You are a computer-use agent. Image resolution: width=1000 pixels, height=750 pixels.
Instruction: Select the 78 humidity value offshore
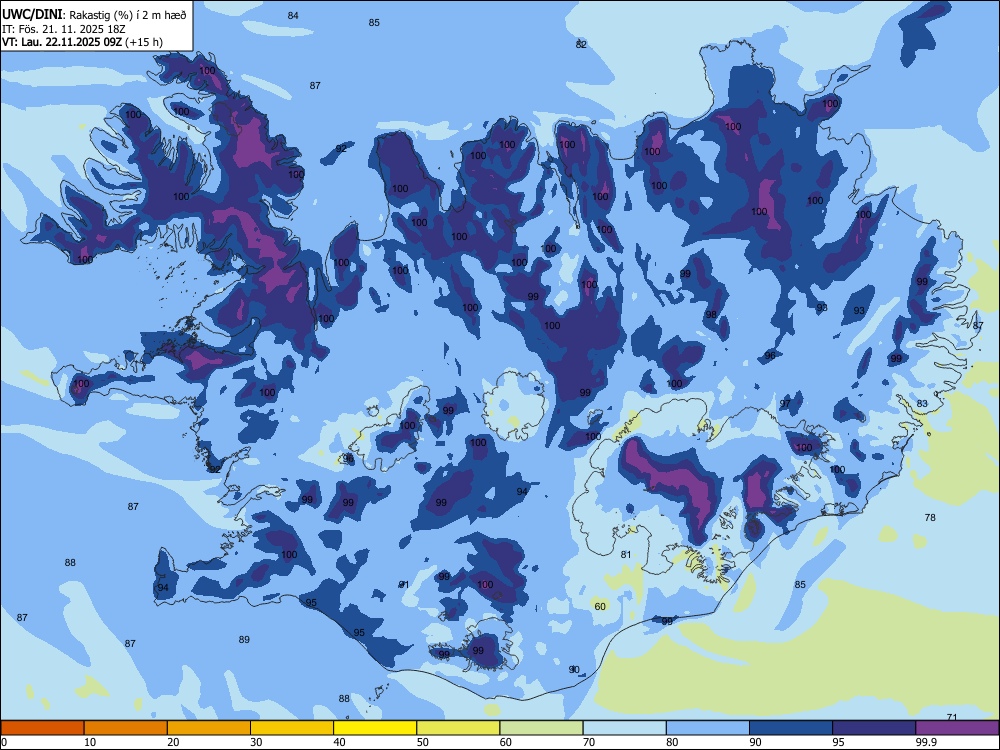930,517
